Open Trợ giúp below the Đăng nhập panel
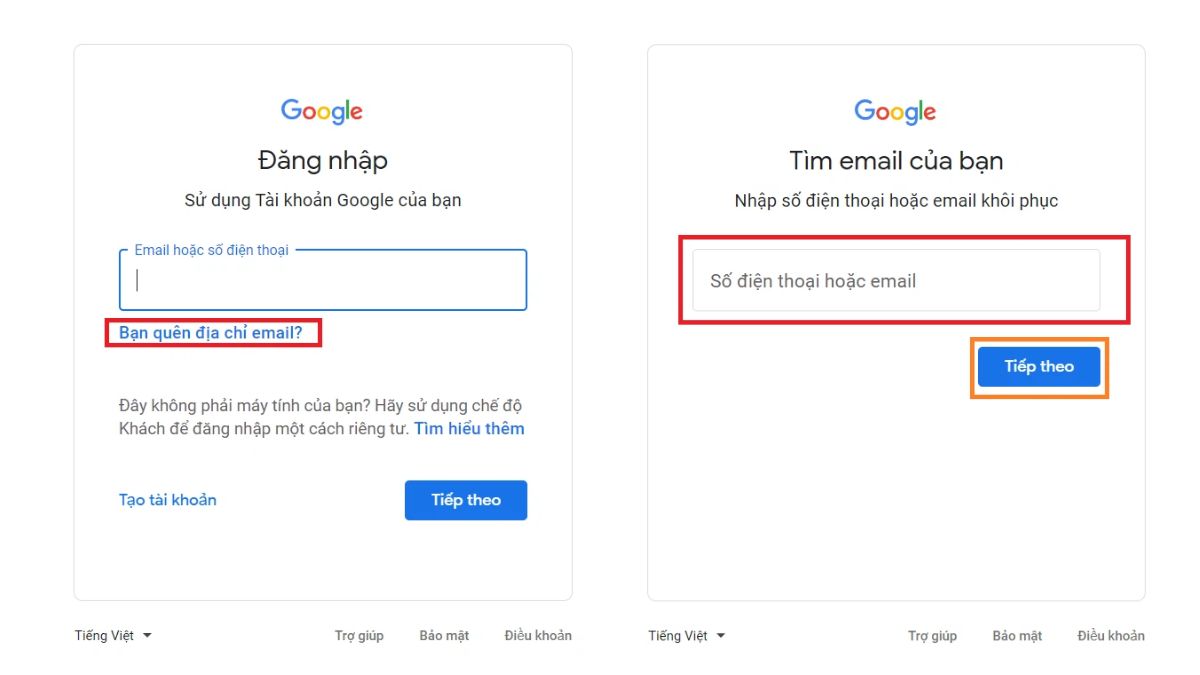 point(359,636)
